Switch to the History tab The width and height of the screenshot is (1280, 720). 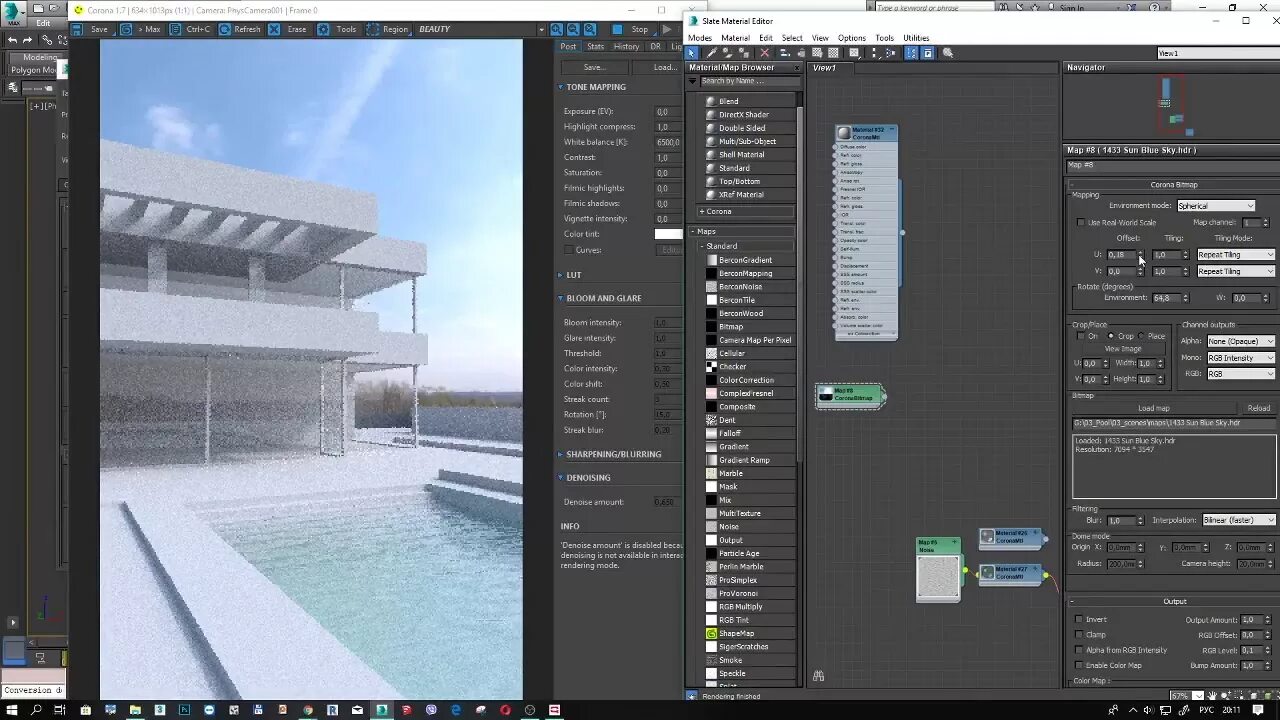click(x=626, y=46)
